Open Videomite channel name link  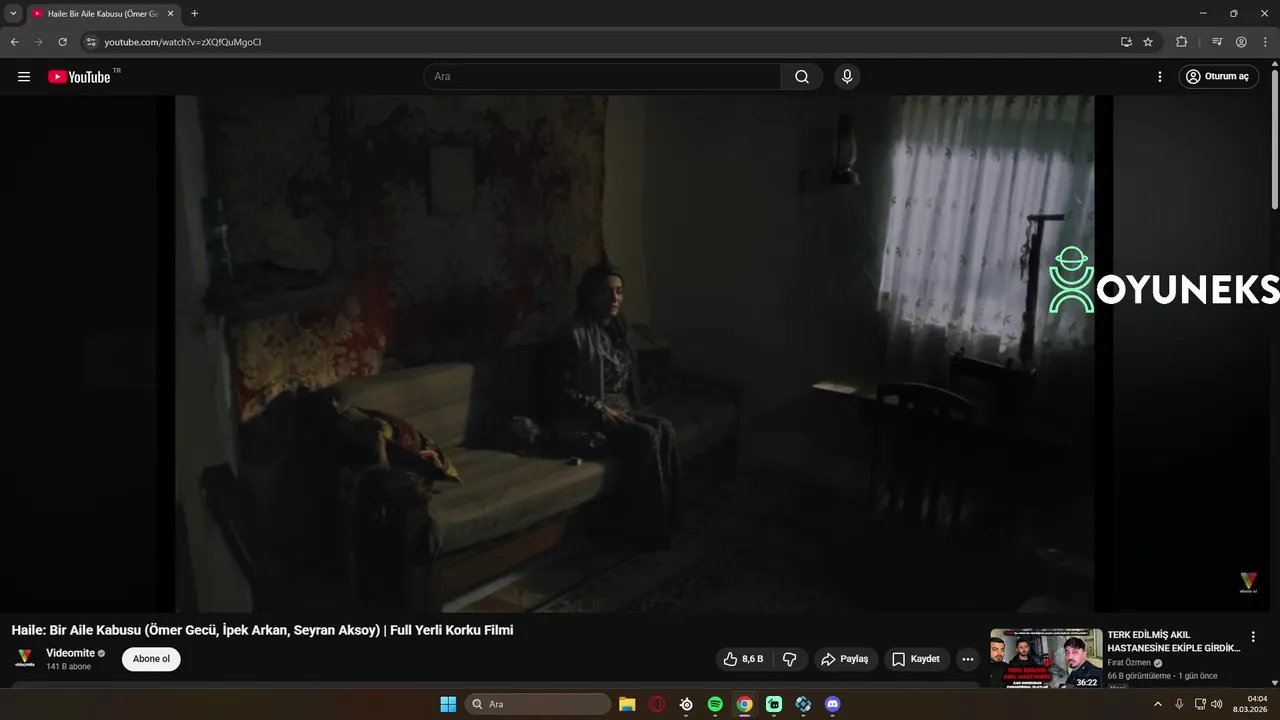71,653
